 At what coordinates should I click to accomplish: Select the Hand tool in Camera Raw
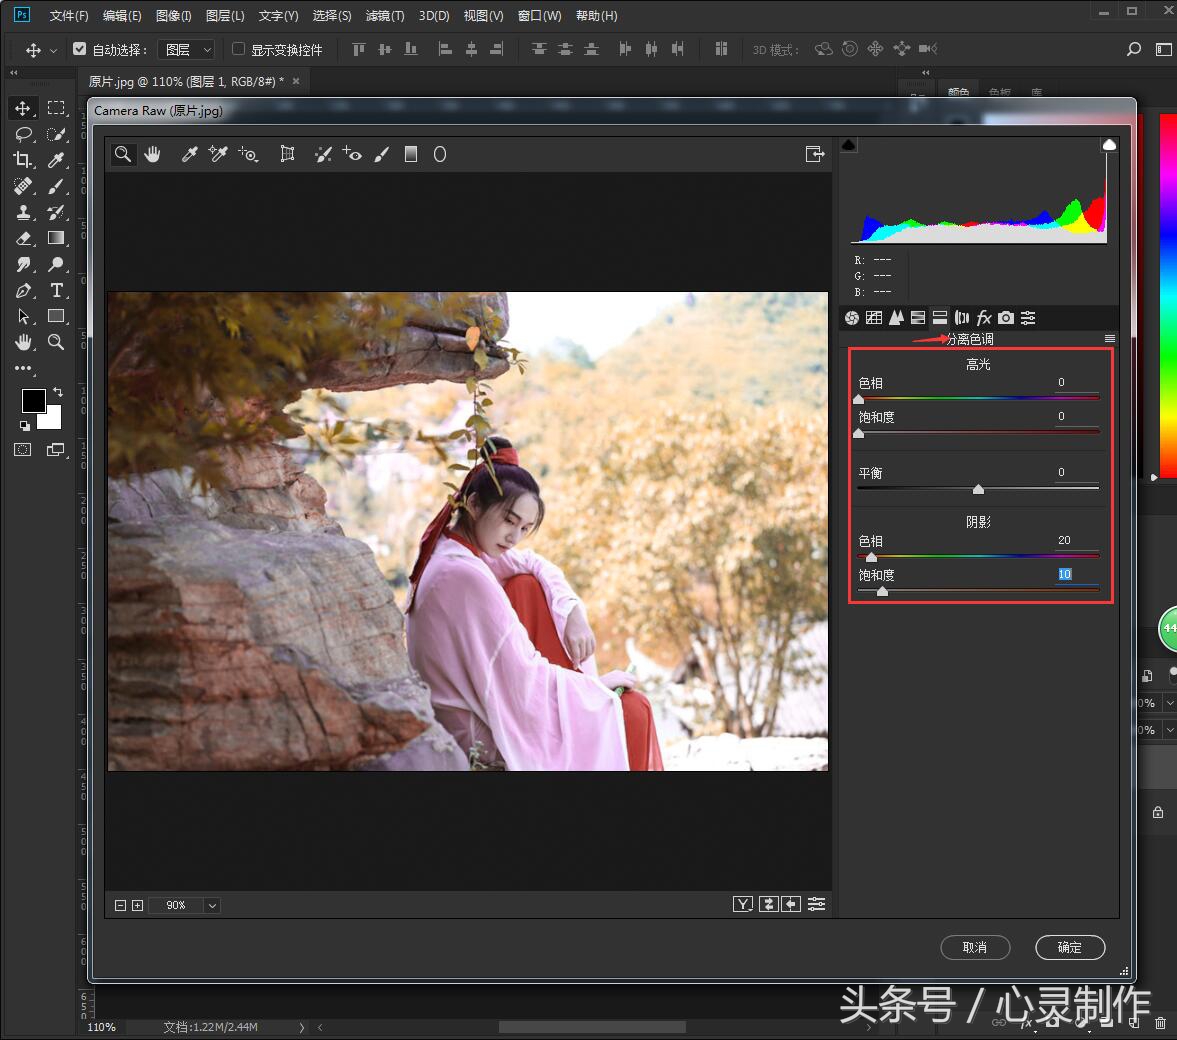tap(152, 154)
